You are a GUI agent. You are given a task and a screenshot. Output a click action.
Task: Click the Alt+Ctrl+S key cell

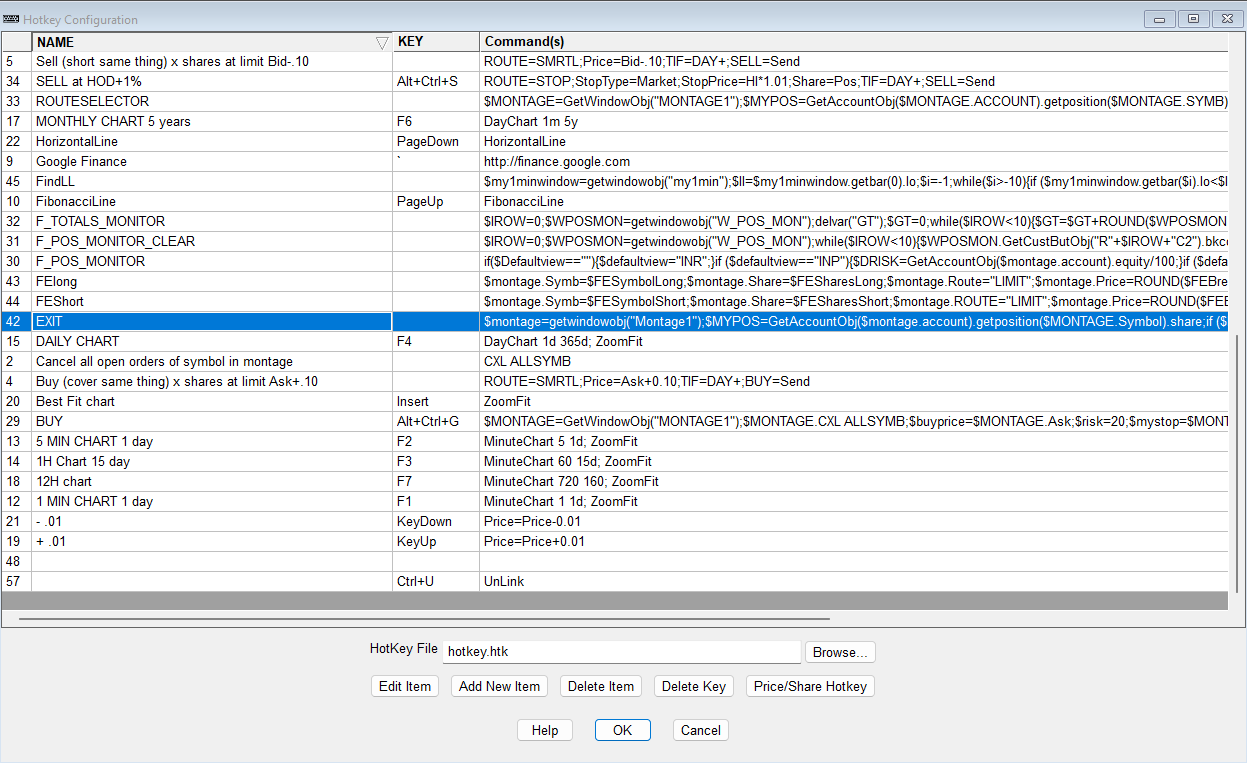(x=436, y=81)
